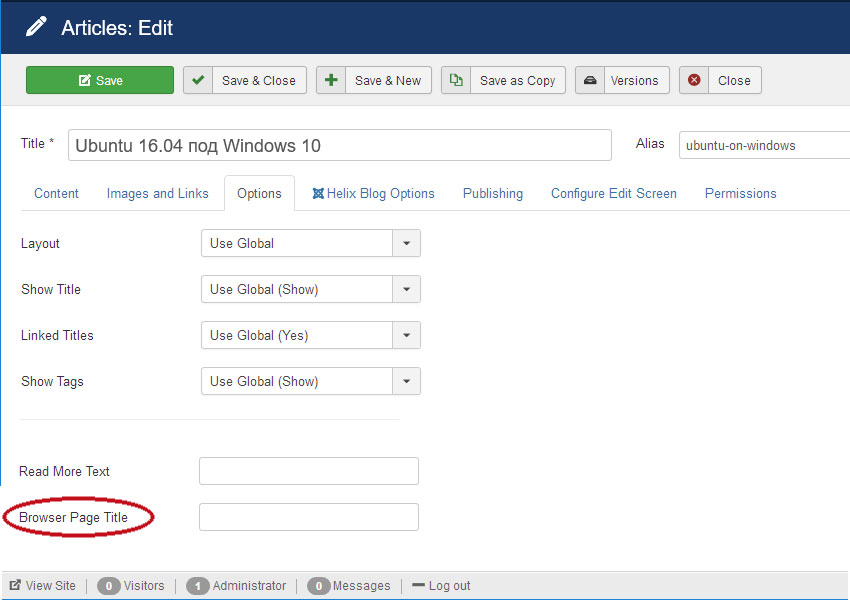850x600 pixels.
Task: Click the Articles: Edit heading text
Action: [x=117, y=28]
